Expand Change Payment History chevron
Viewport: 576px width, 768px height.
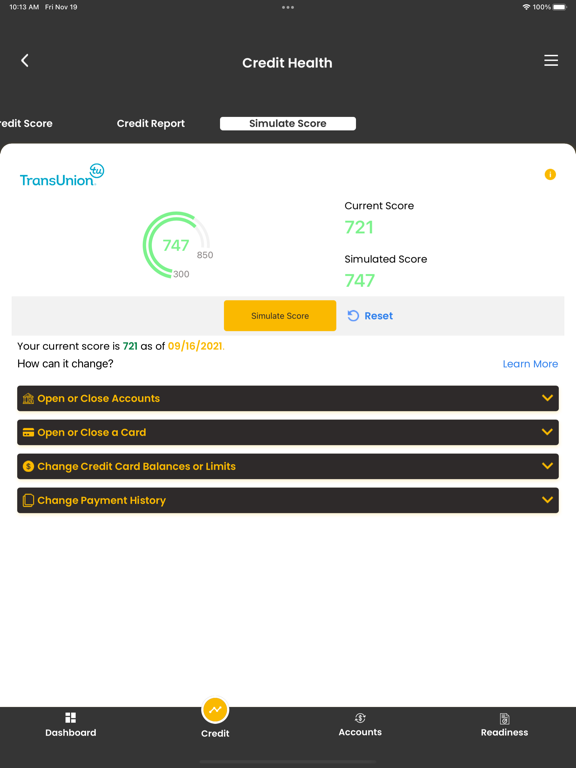click(547, 500)
